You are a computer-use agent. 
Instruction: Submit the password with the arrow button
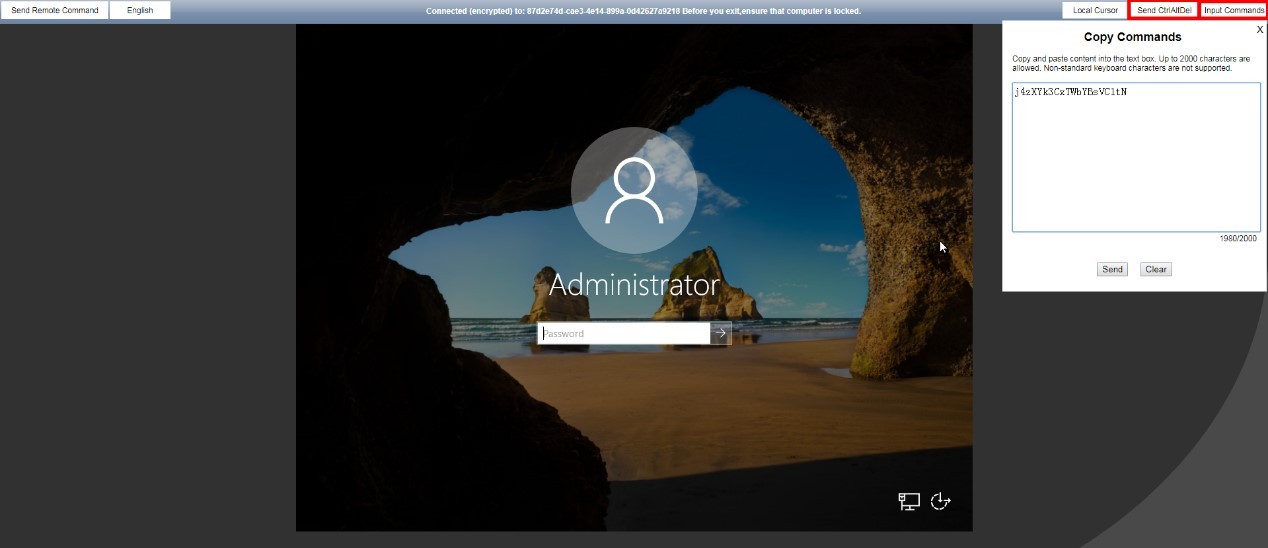point(721,333)
